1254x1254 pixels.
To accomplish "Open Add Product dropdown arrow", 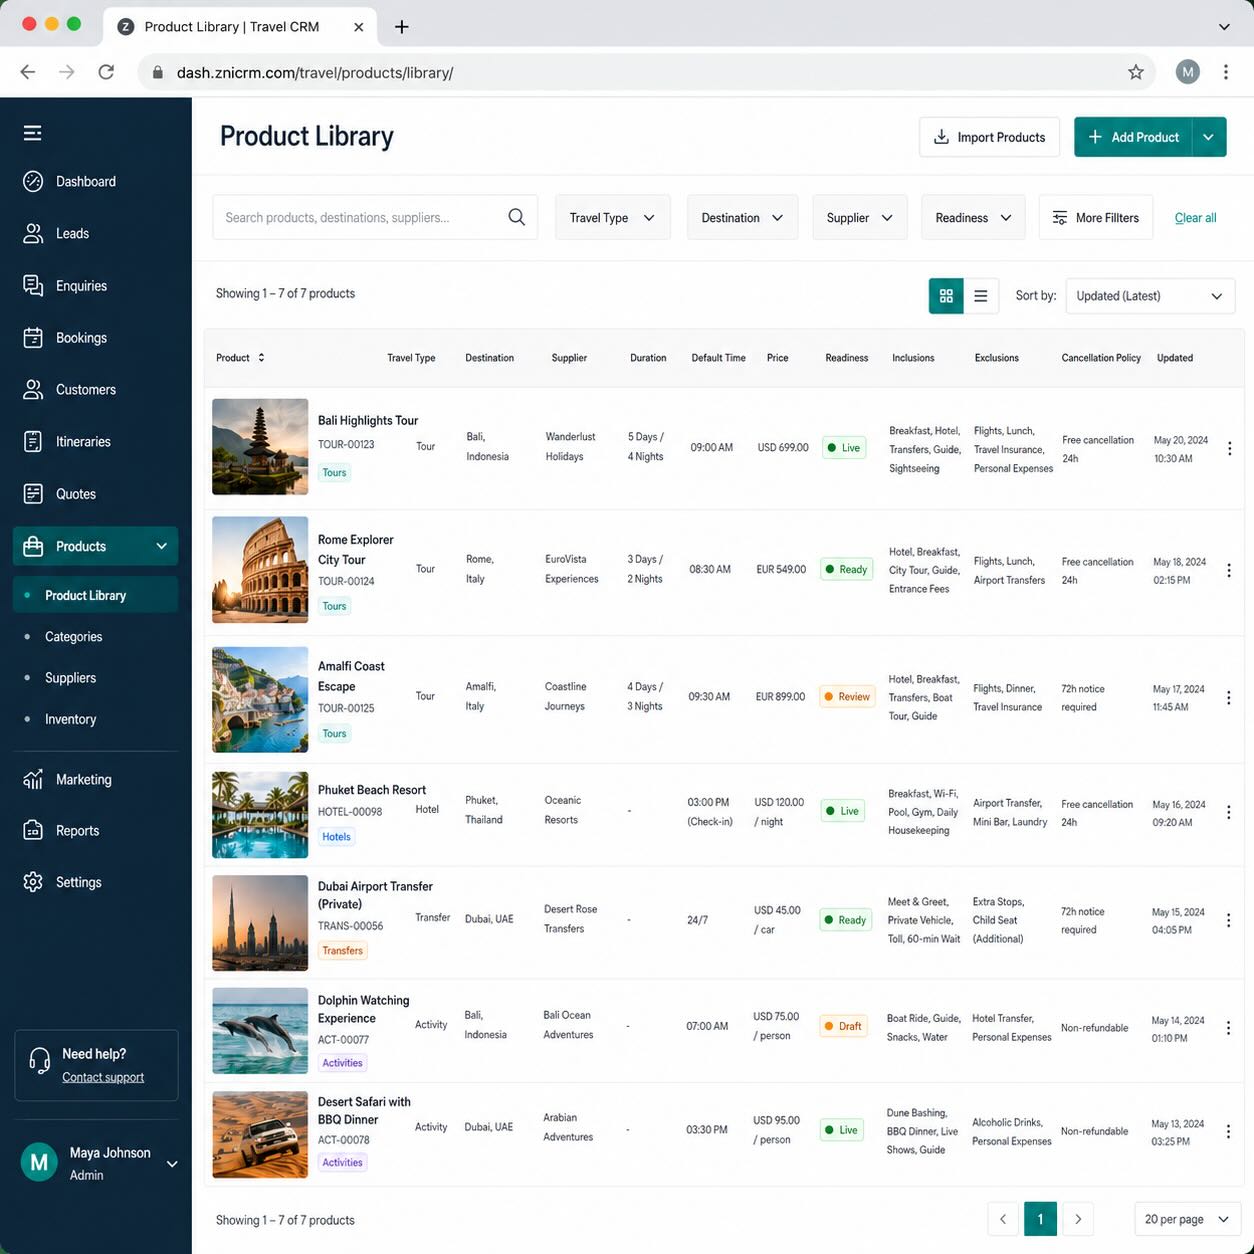I will click(x=1209, y=137).
